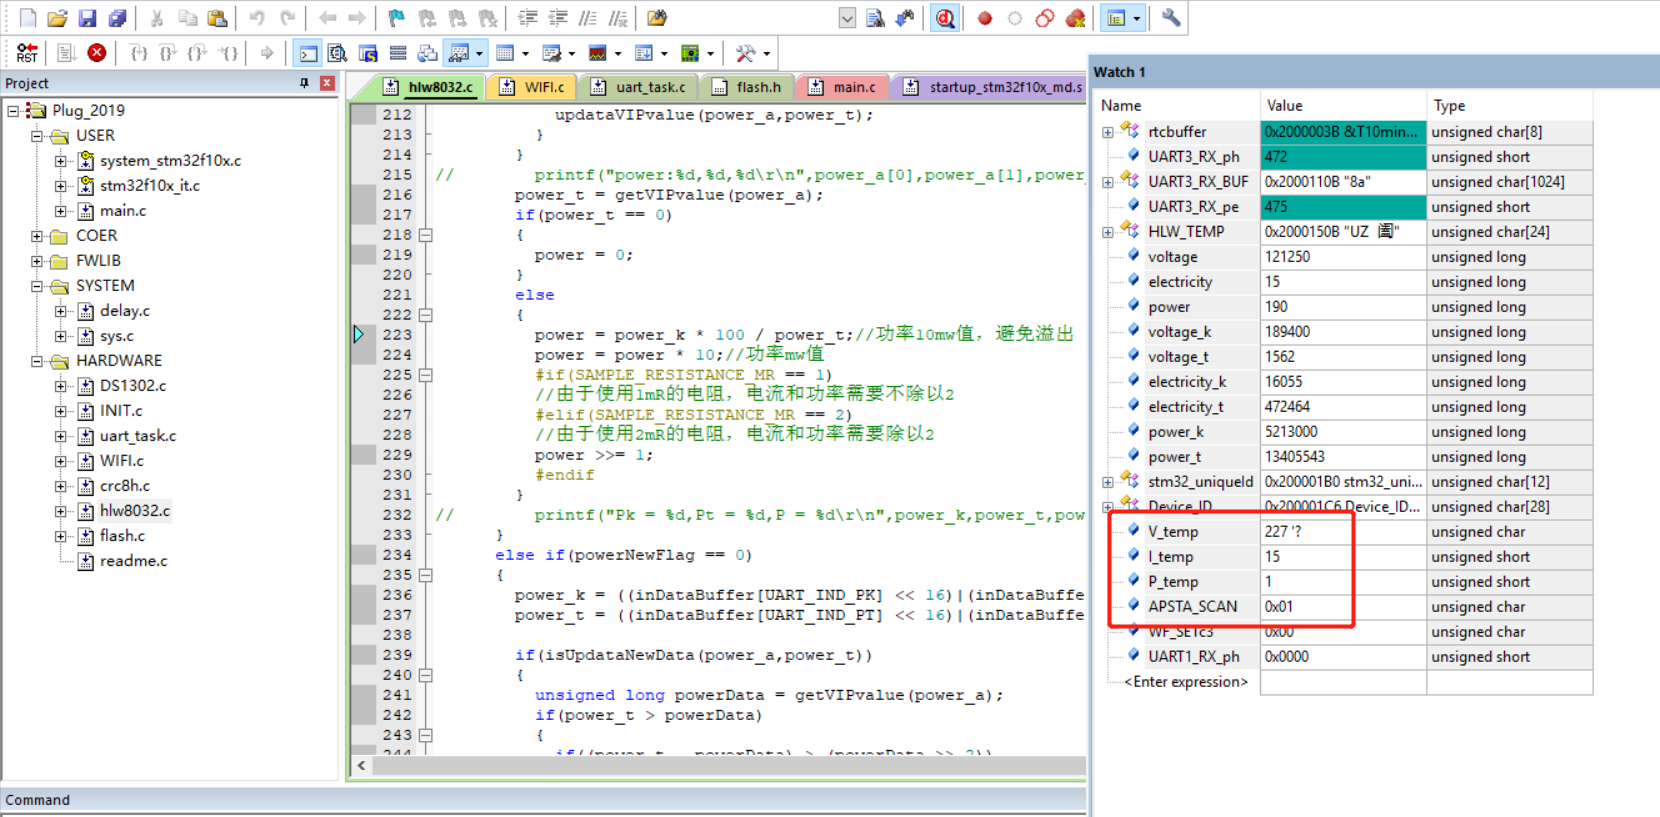1660x817 pixels.
Task: Open configuration with the wrench icon
Action: [x=1171, y=18]
